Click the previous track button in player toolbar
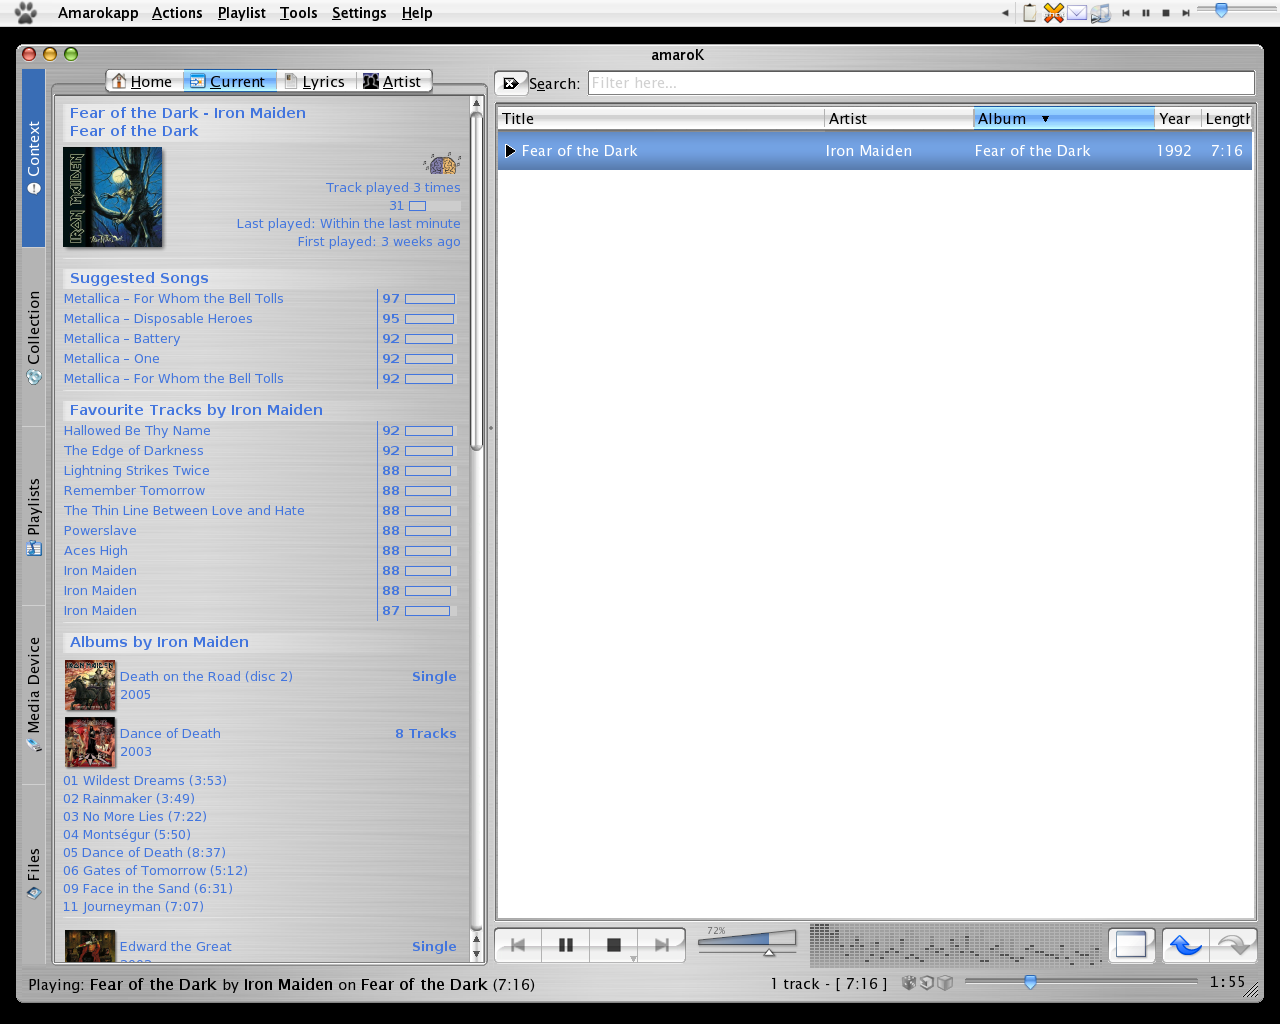This screenshot has height=1024, width=1280. coord(518,944)
